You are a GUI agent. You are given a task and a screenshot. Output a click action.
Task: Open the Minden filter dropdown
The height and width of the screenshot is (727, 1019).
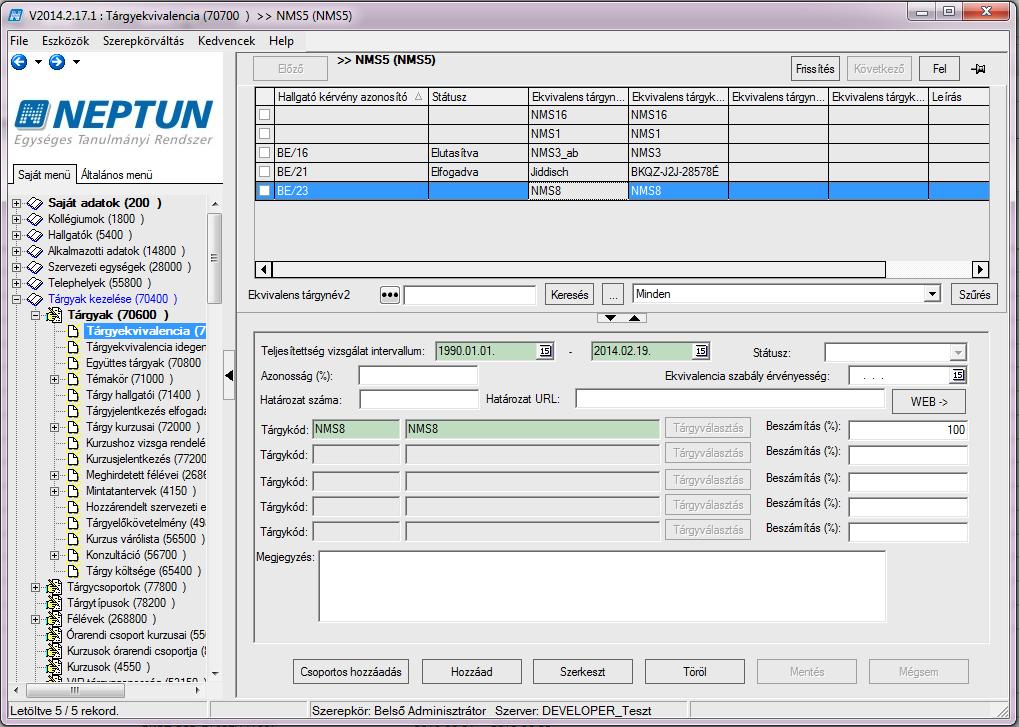pos(933,294)
